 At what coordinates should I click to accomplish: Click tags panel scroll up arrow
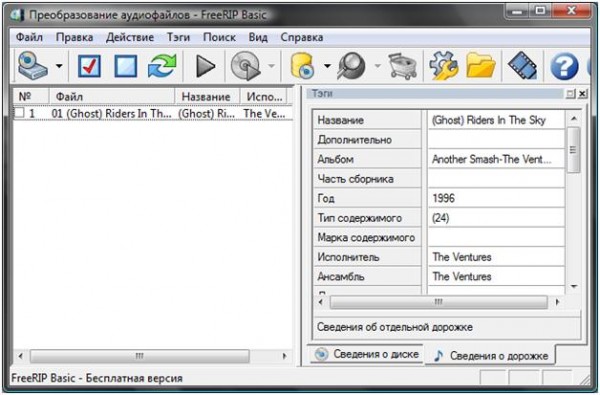click(573, 118)
